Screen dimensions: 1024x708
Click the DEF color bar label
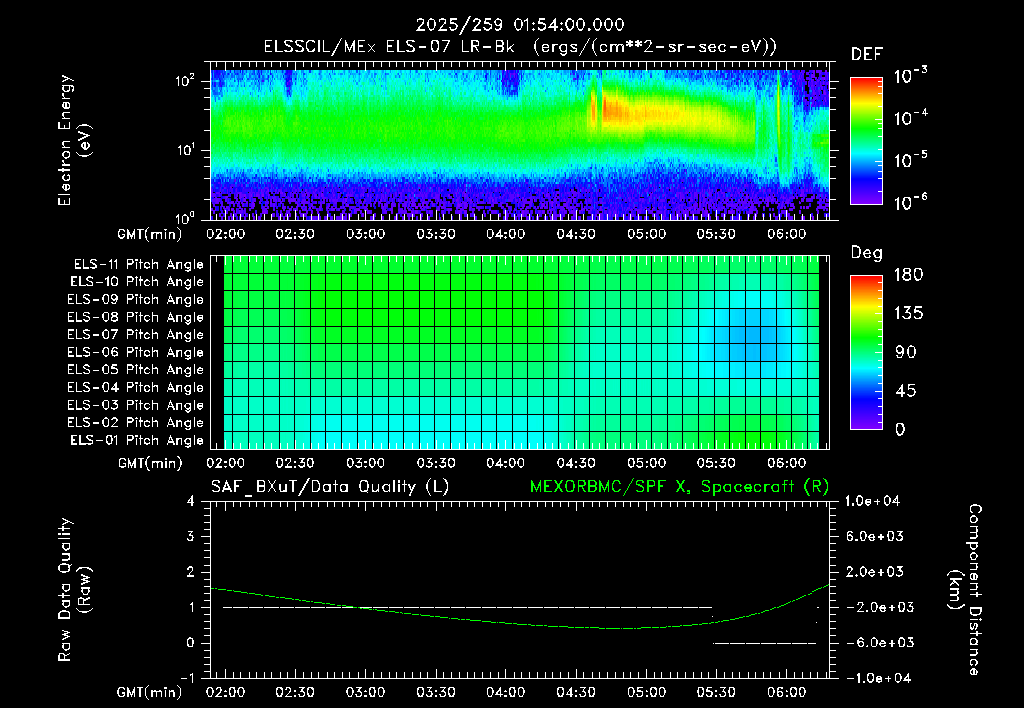pyautogui.click(x=867, y=54)
